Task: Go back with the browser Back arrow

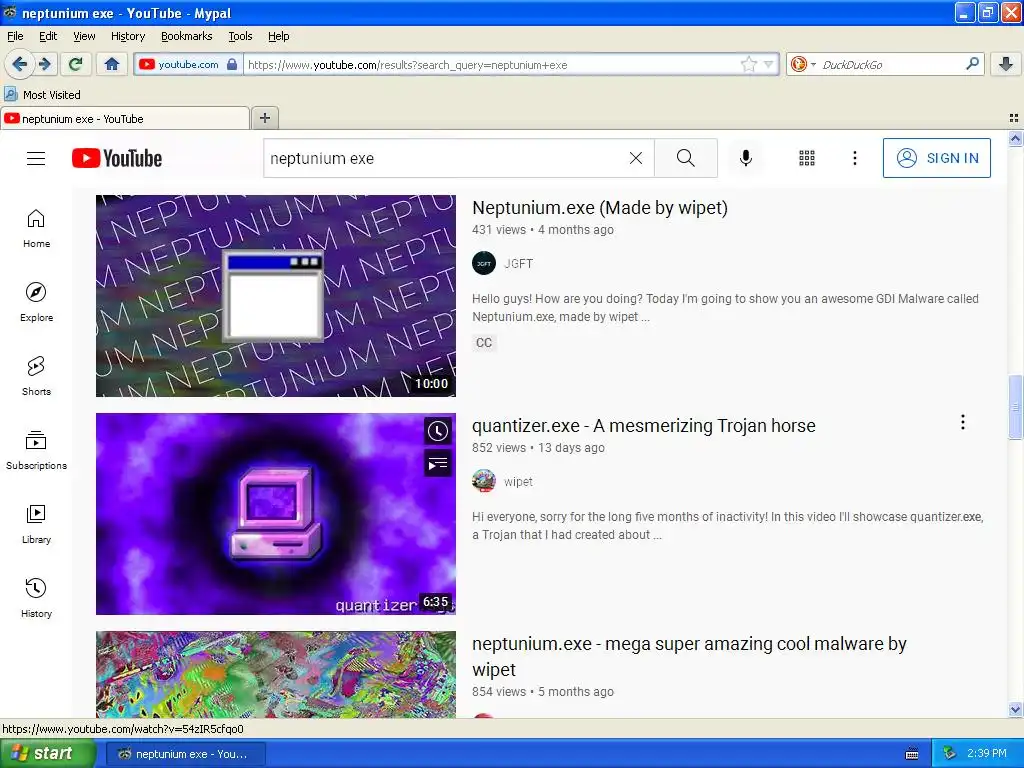Action: coord(20,64)
